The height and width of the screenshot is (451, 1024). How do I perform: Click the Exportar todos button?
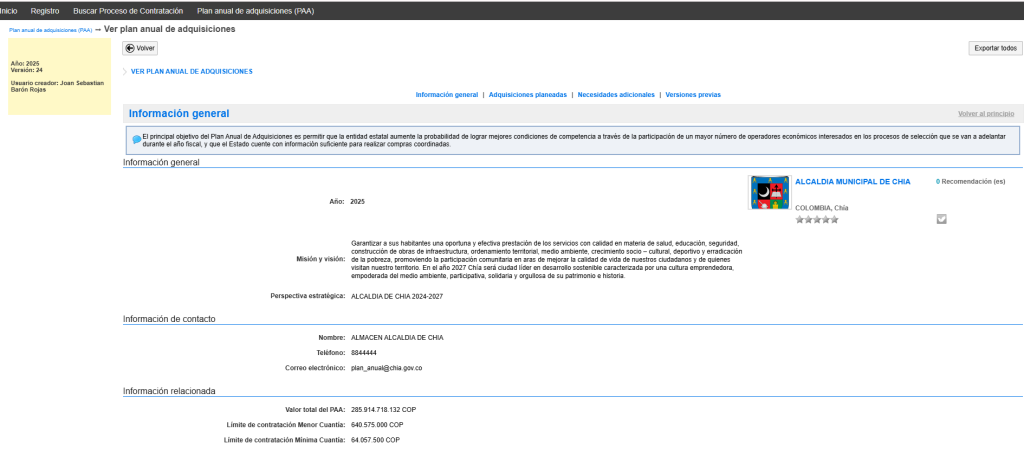pos(995,48)
